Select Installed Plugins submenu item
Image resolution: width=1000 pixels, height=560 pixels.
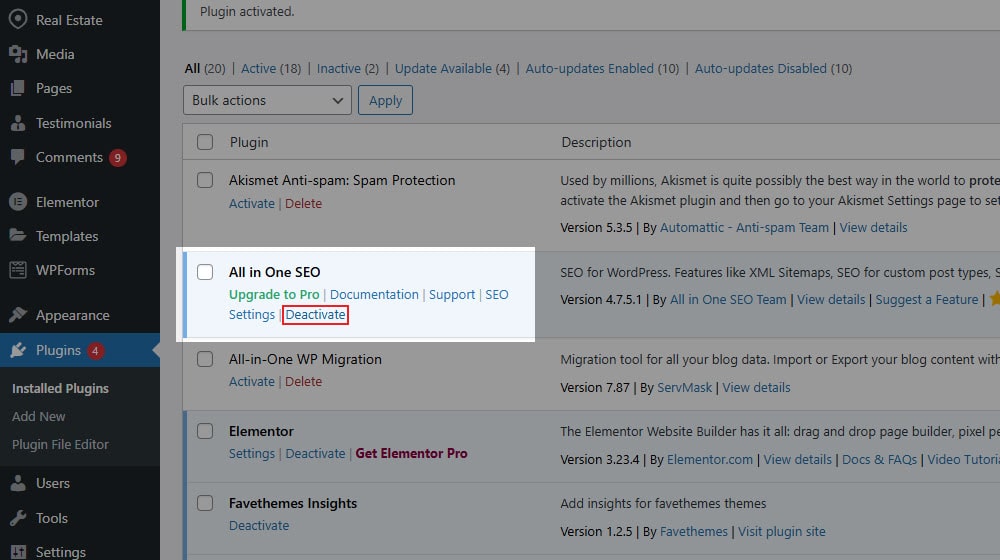[60, 388]
